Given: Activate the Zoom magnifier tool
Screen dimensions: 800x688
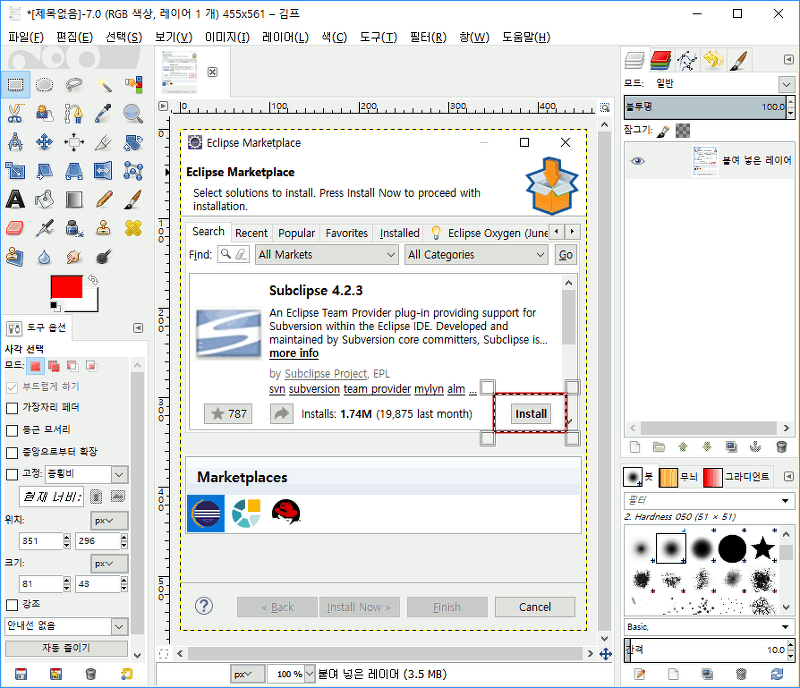Looking at the screenshot, I should [x=133, y=114].
